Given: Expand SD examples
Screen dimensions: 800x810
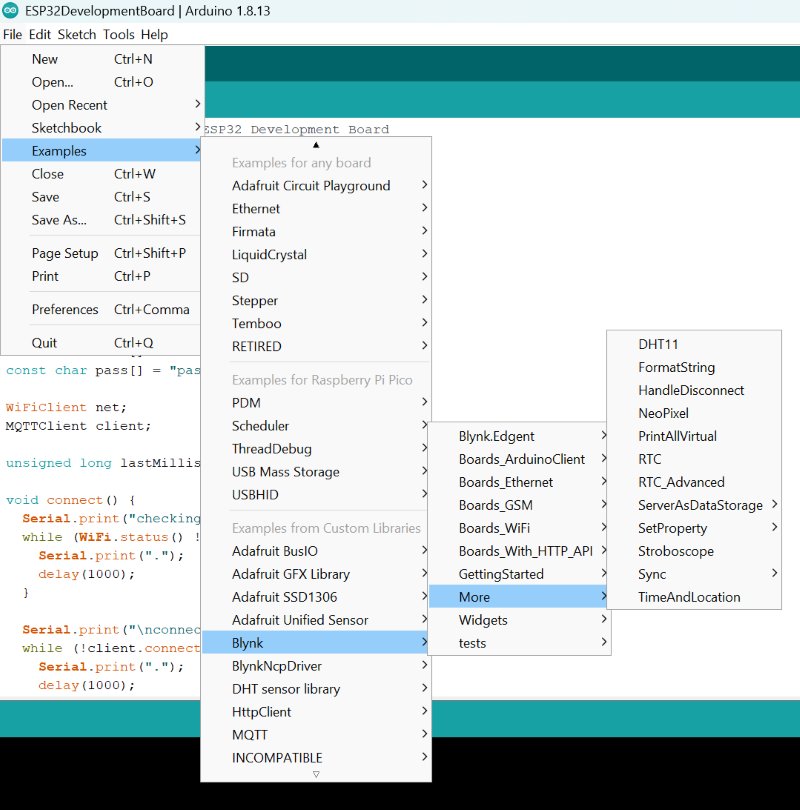Looking at the screenshot, I should click(x=316, y=277).
